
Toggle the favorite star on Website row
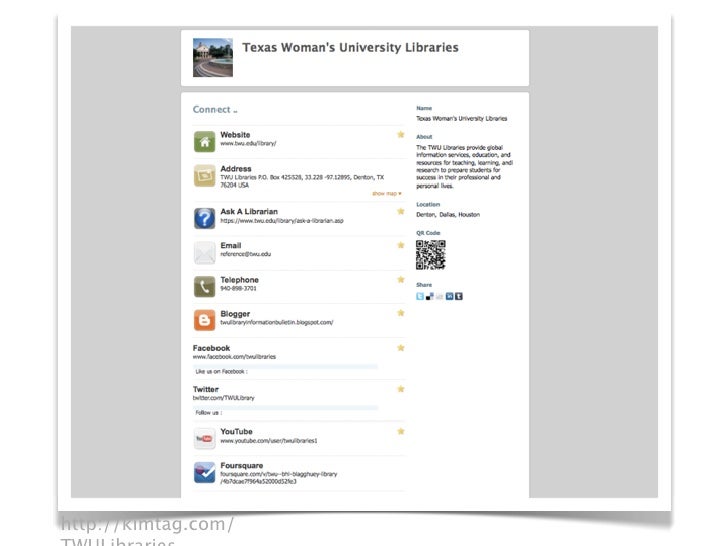[401, 135]
